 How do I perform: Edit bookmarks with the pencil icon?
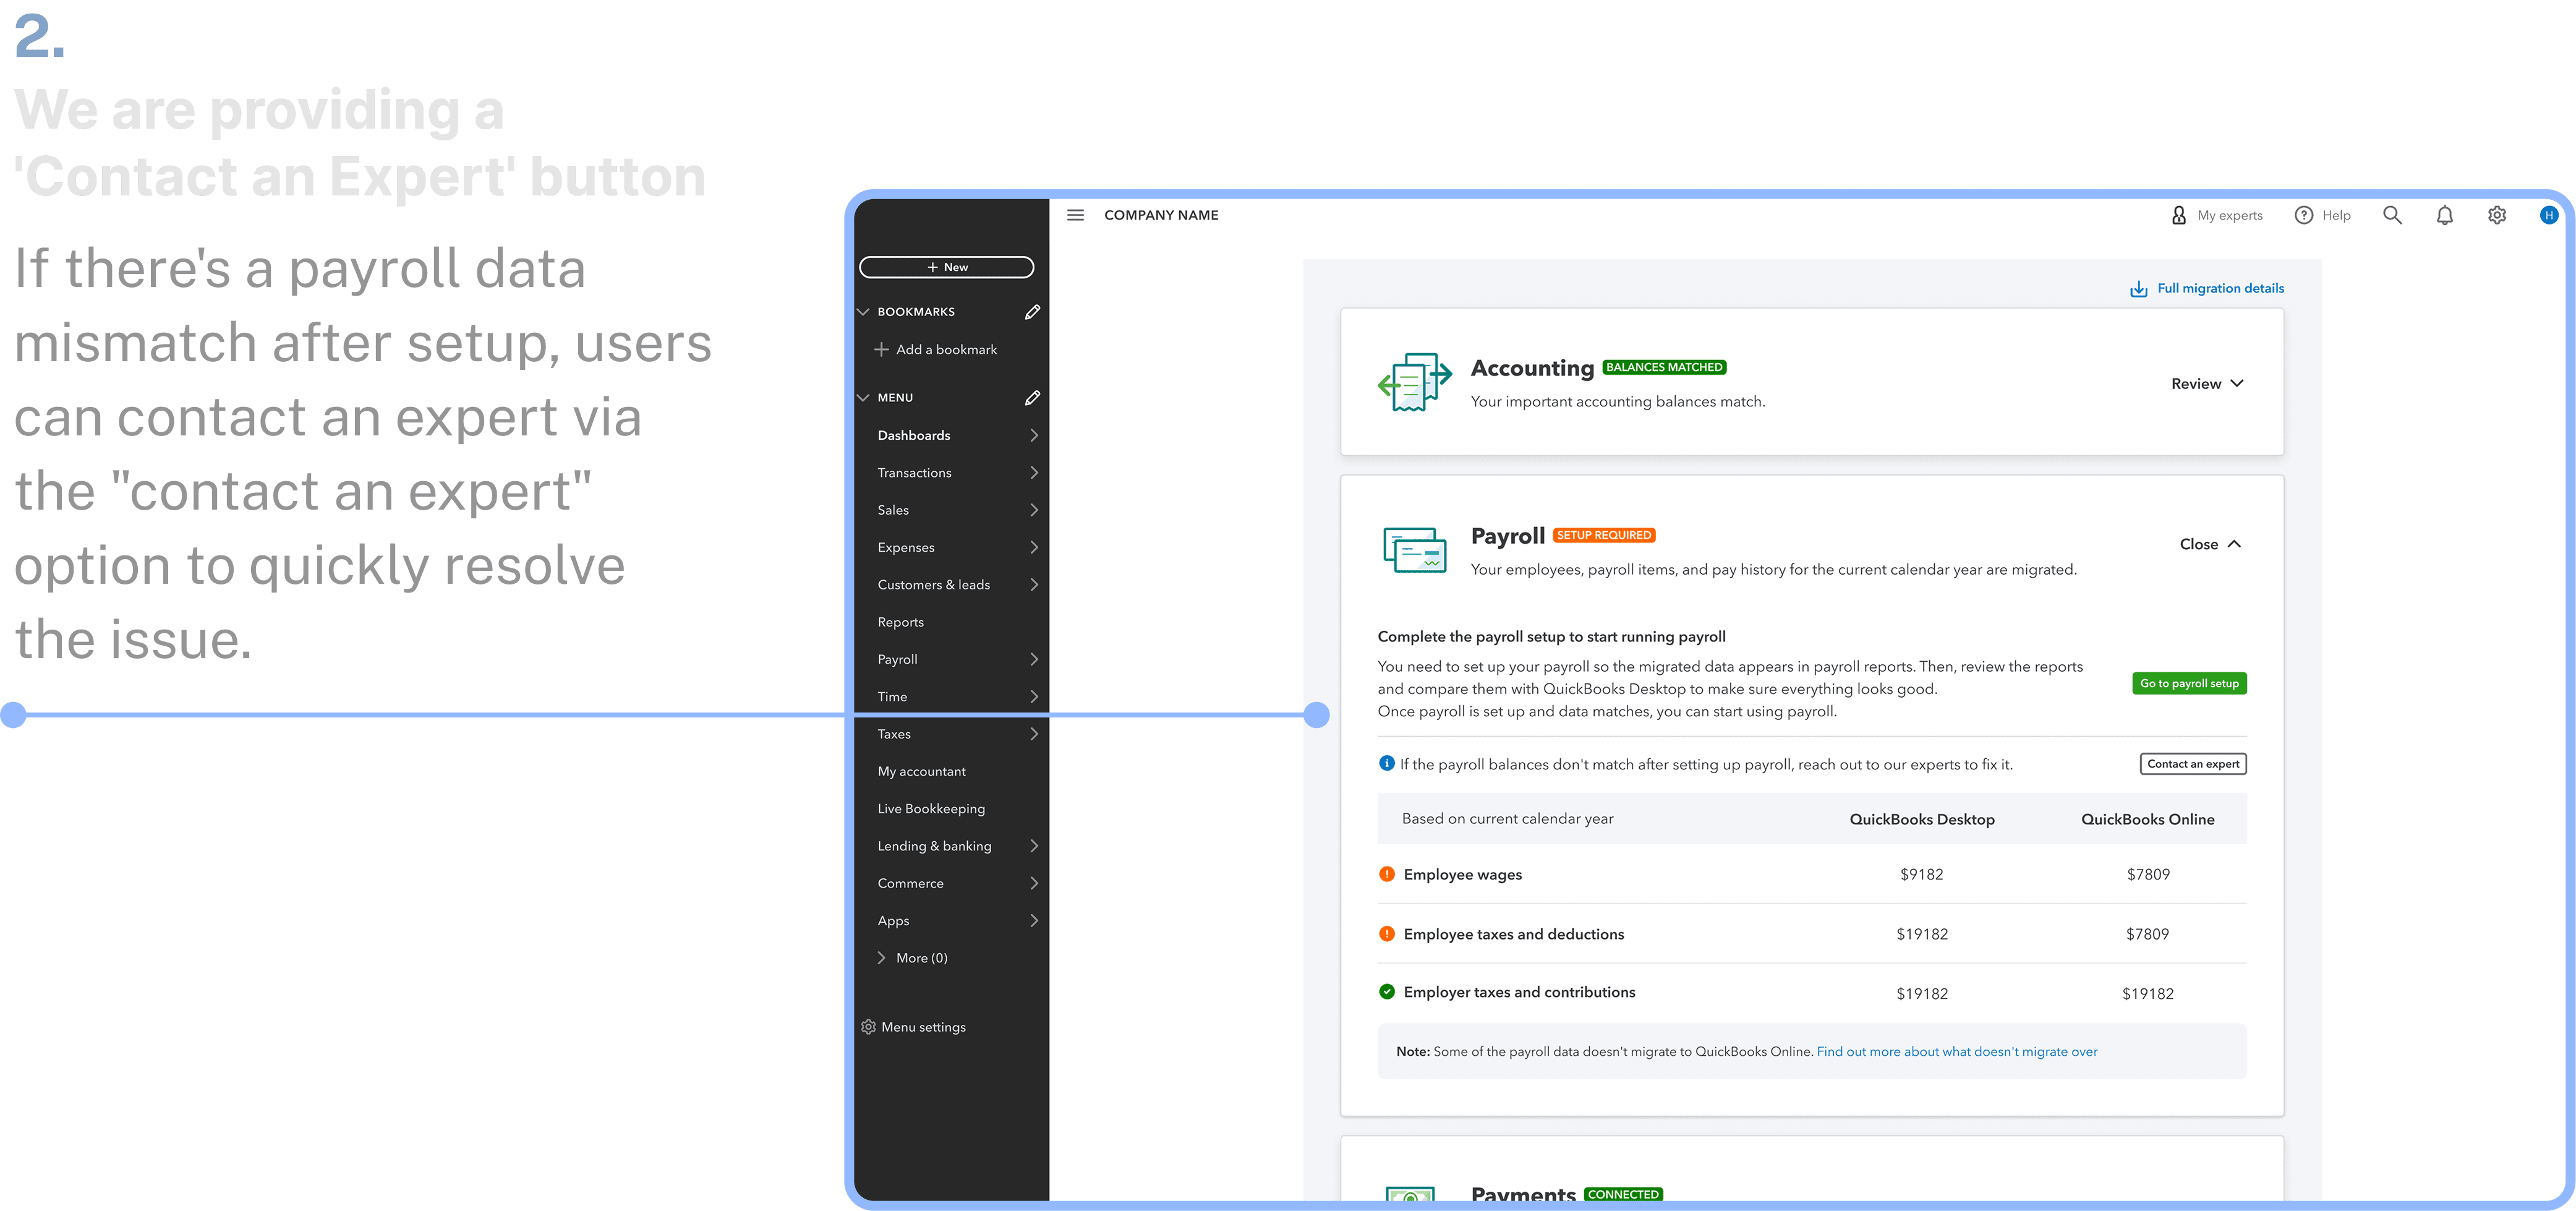click(x=1032, y=312)
